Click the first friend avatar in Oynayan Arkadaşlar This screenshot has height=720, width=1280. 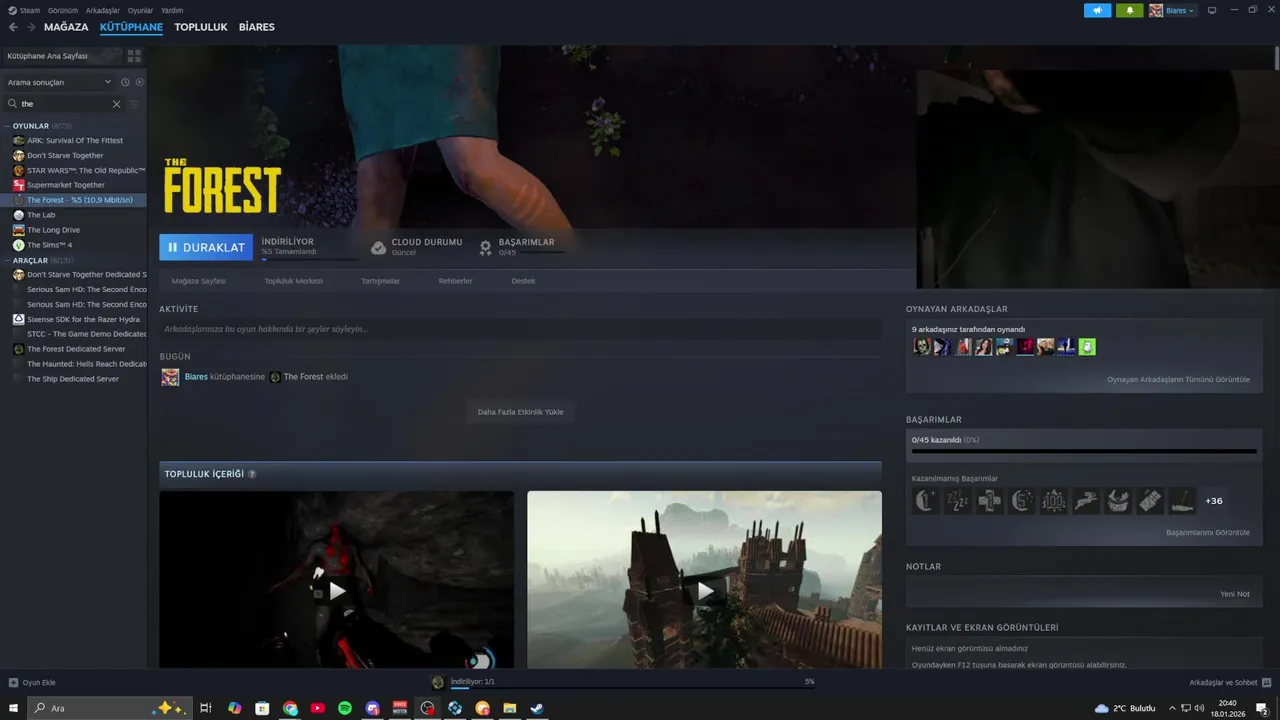(x=922, y=347)
